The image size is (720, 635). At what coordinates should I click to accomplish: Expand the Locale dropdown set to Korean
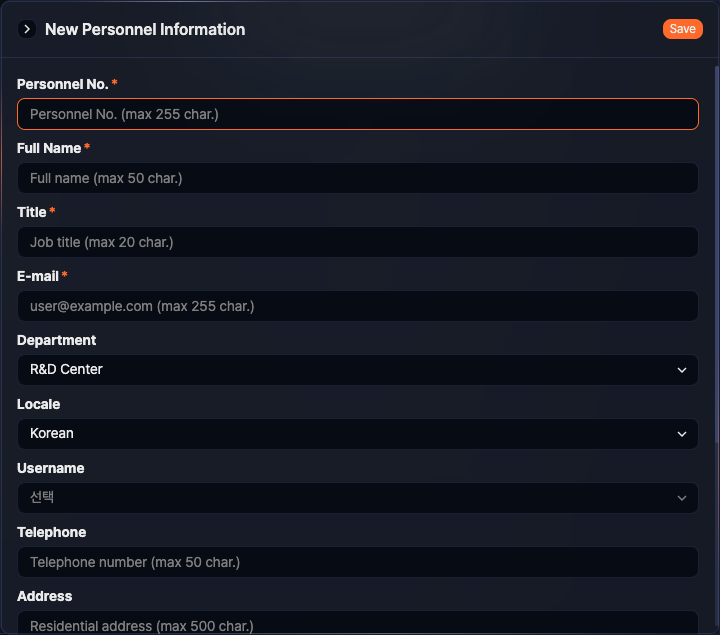click(x=357, y=434)
